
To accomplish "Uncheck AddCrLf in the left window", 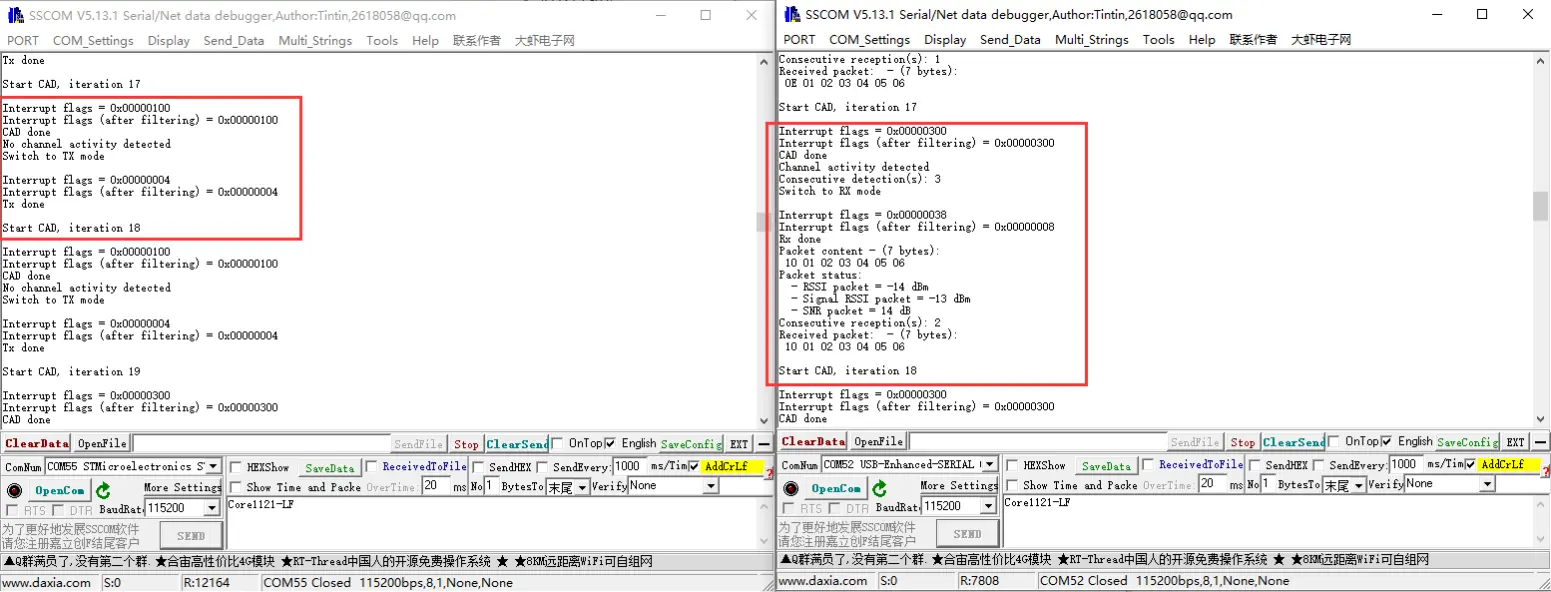I will pyautogui.click(x=694, y=467).
